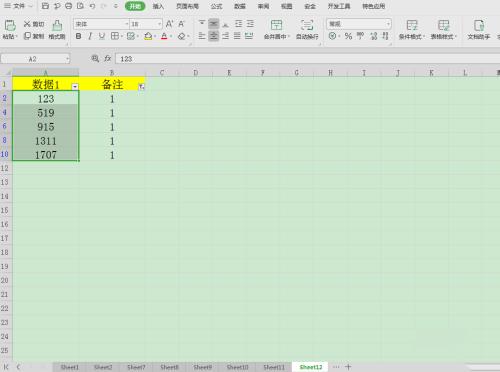Screen dimensions: 500x372
Task: Undo the last action
Action: [92, 6]
